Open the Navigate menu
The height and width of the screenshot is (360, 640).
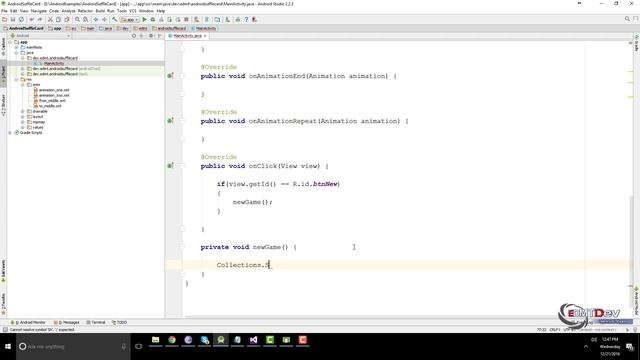click(x=39, y=11)
